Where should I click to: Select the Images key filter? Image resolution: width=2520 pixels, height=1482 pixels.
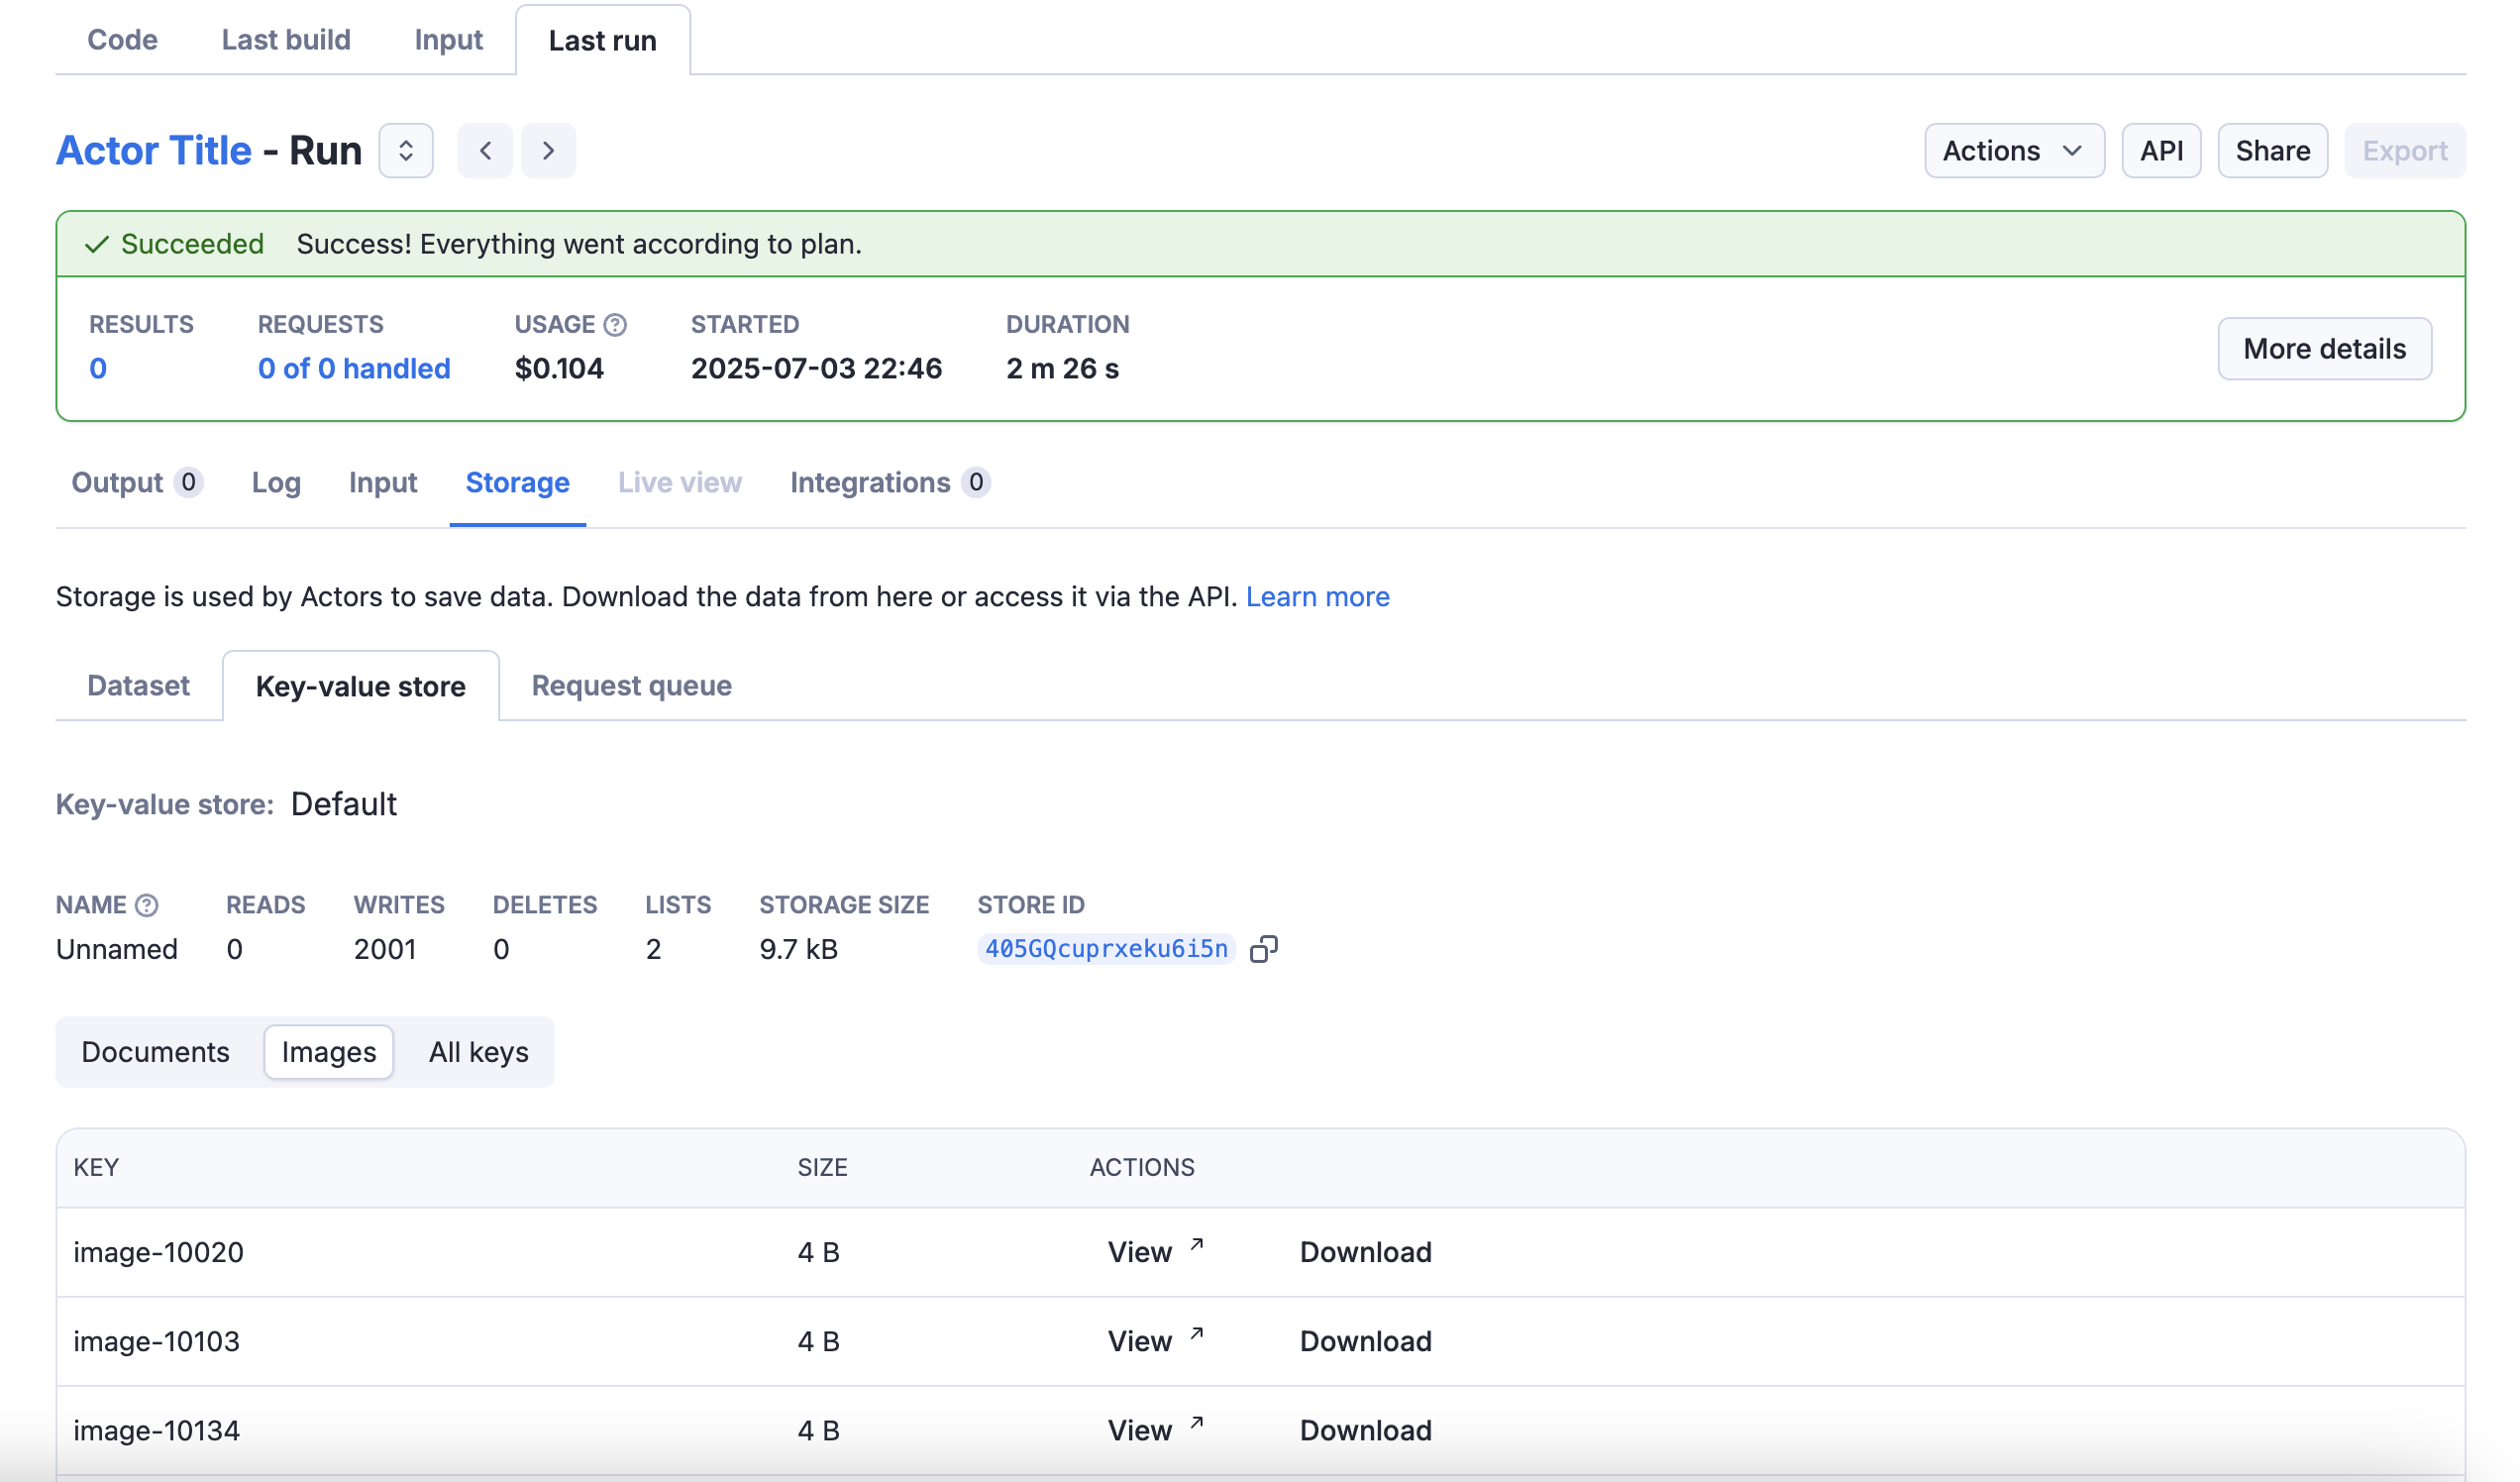click(x=328, y=1052)
